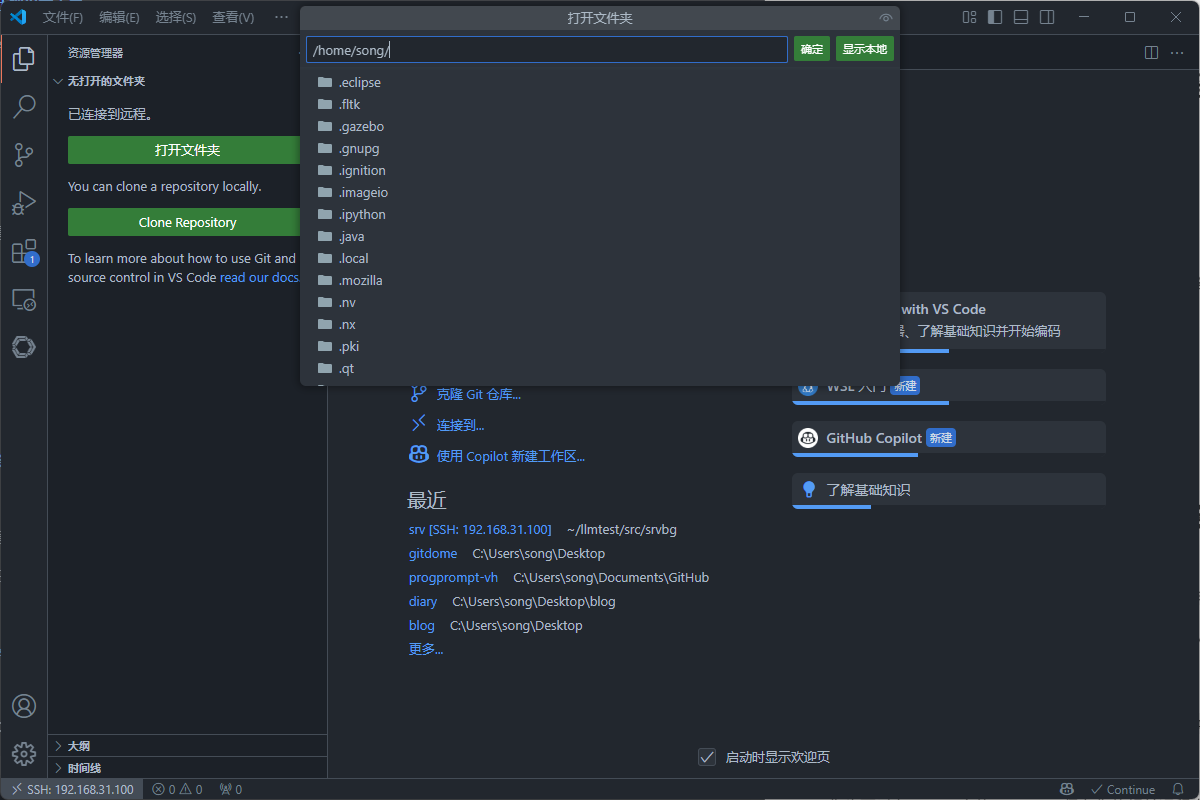
Task: Expand the Timeline (时间线) section
Action: (84, 768)
